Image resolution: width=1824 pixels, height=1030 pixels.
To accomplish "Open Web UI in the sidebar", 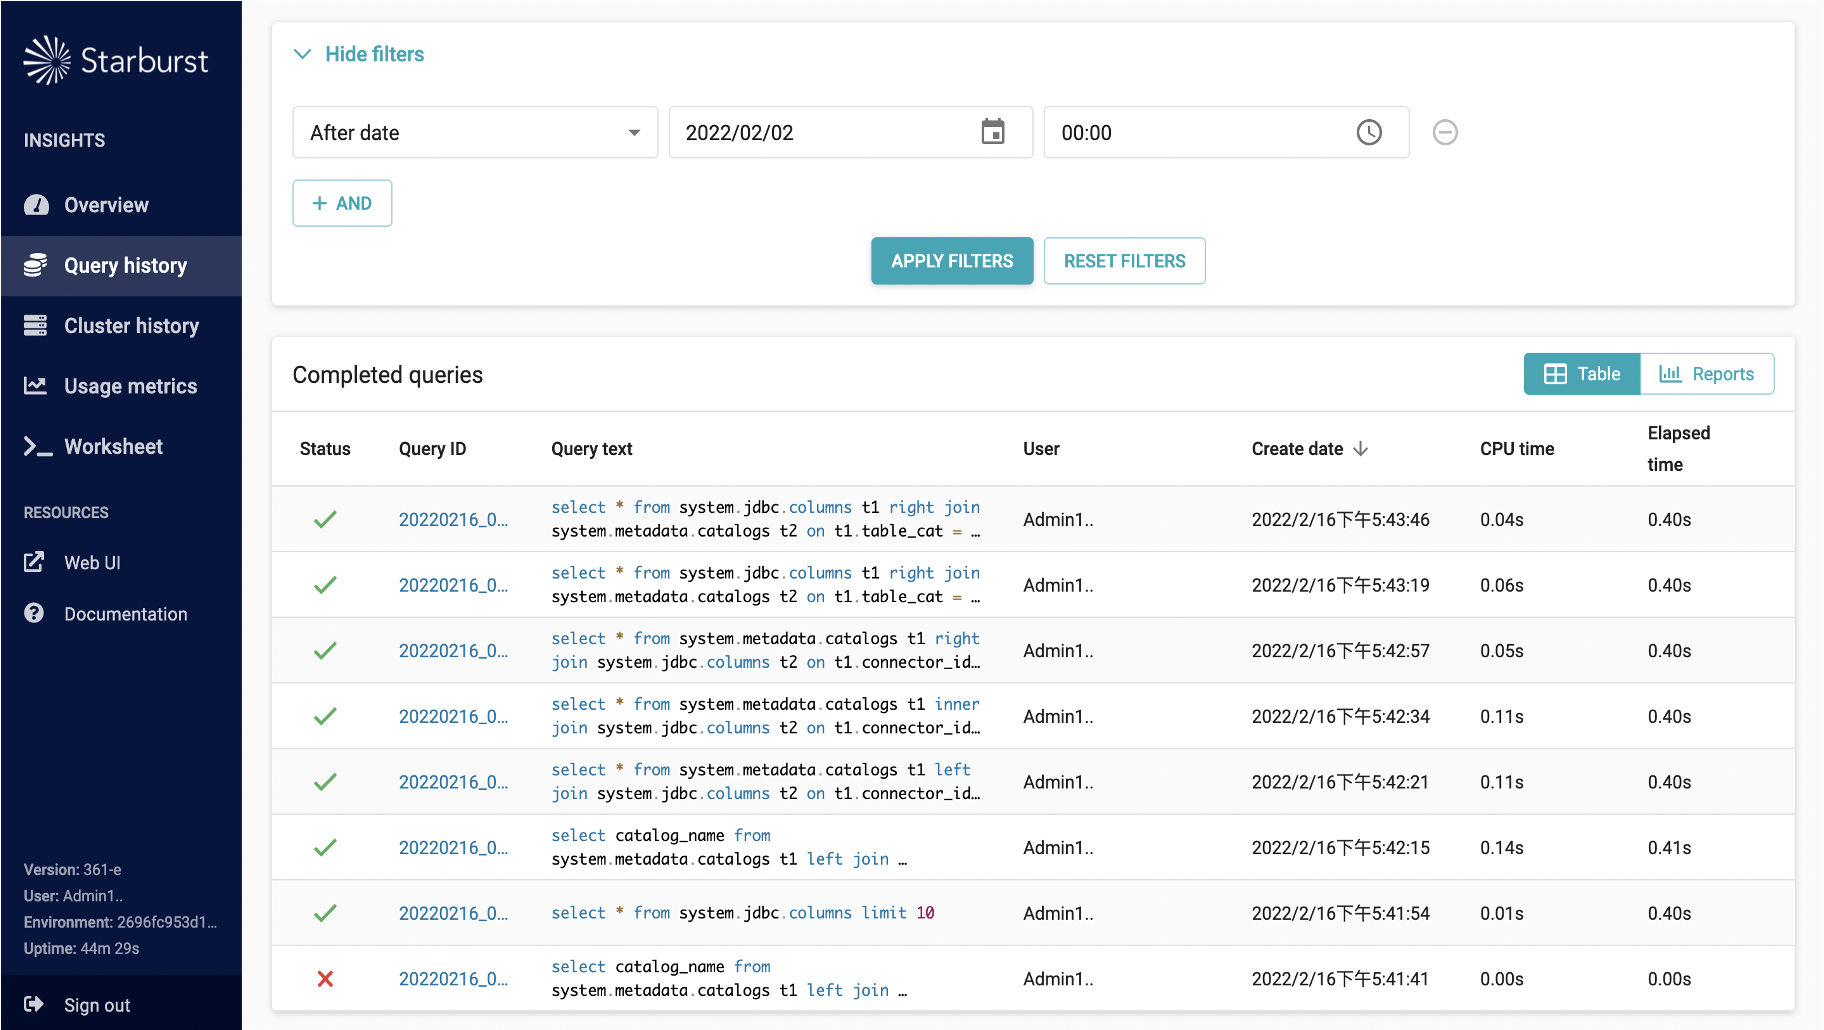I will (121, 563).
